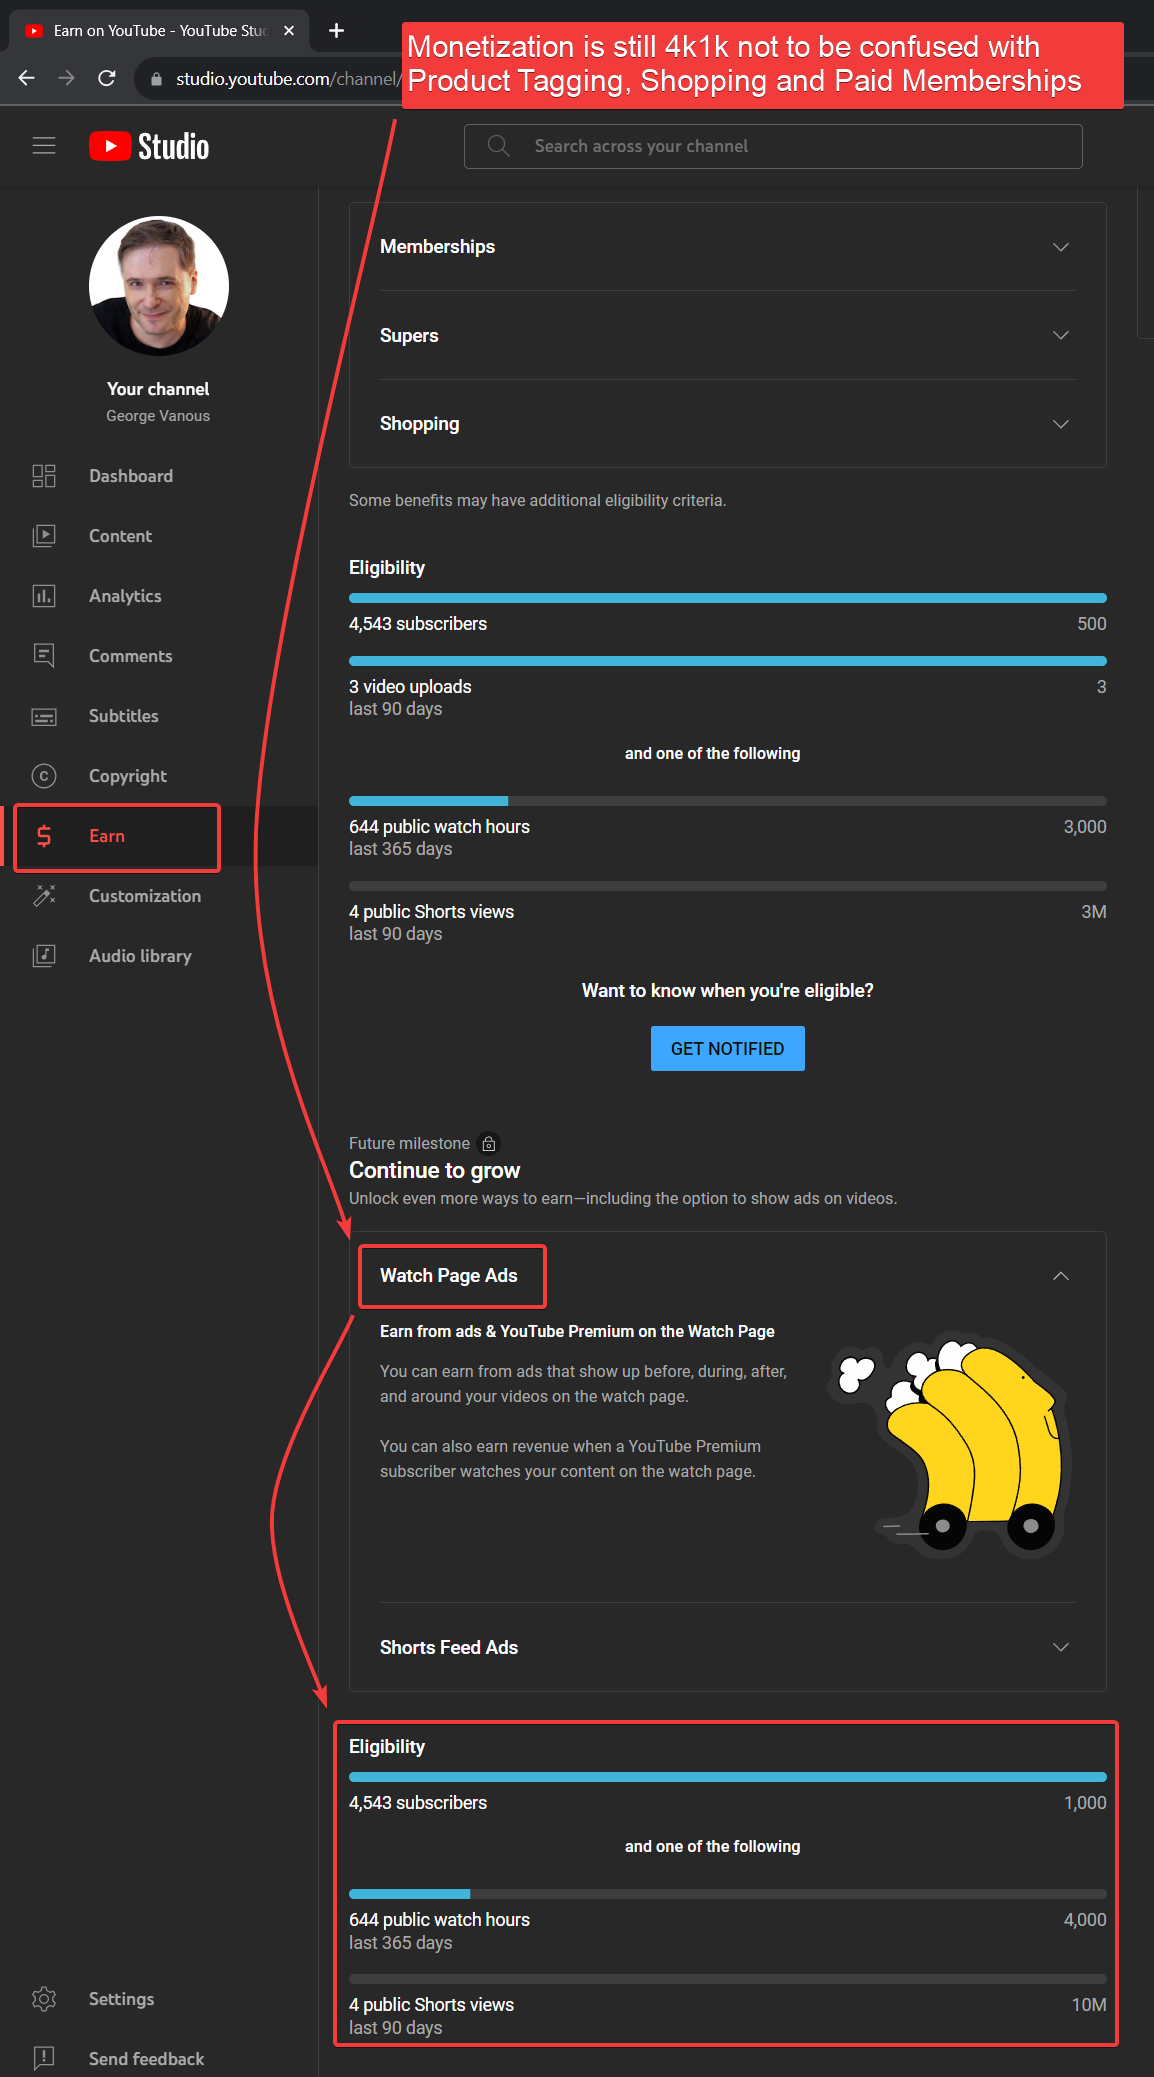Click the search across your channel field
Screen dimensions: 1154x2077
click(773, 146)
